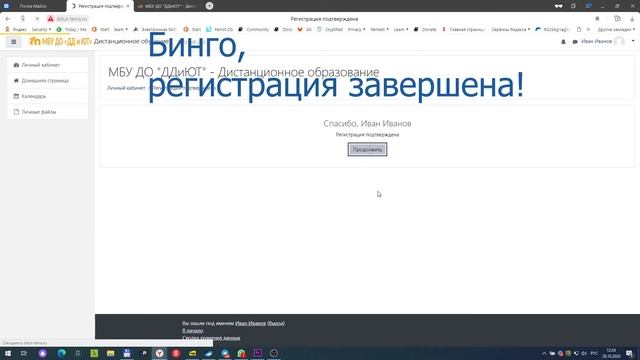Screen dimensions: 640x360
Task: Click the Иван Иванов profile avatar
Action: point(619,41)
